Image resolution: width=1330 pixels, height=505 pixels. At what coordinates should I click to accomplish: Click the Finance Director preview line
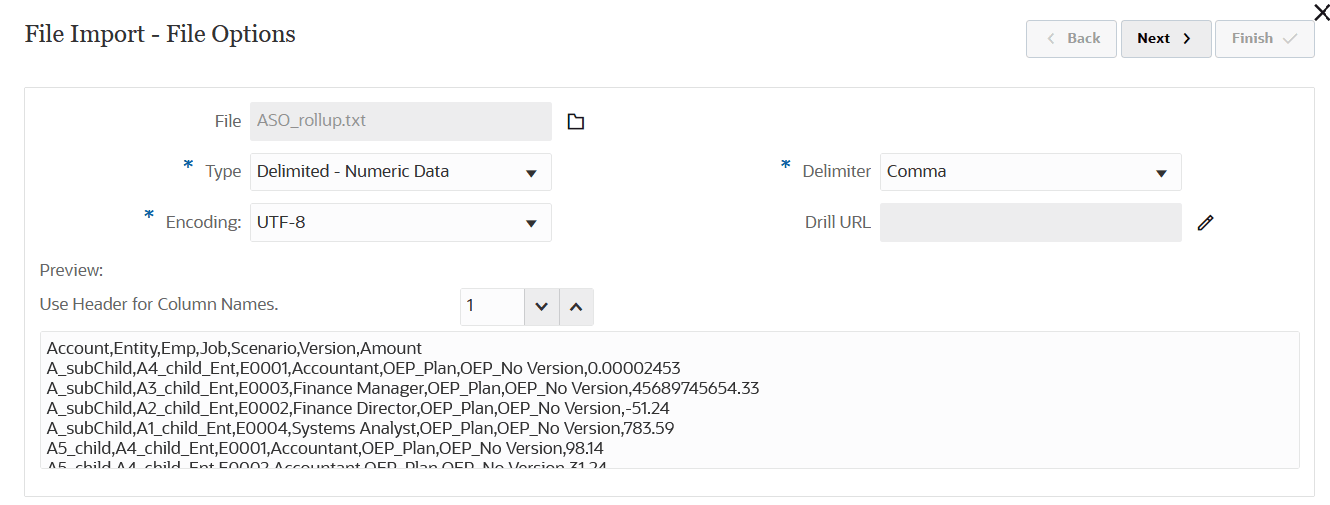click(360, 408)
